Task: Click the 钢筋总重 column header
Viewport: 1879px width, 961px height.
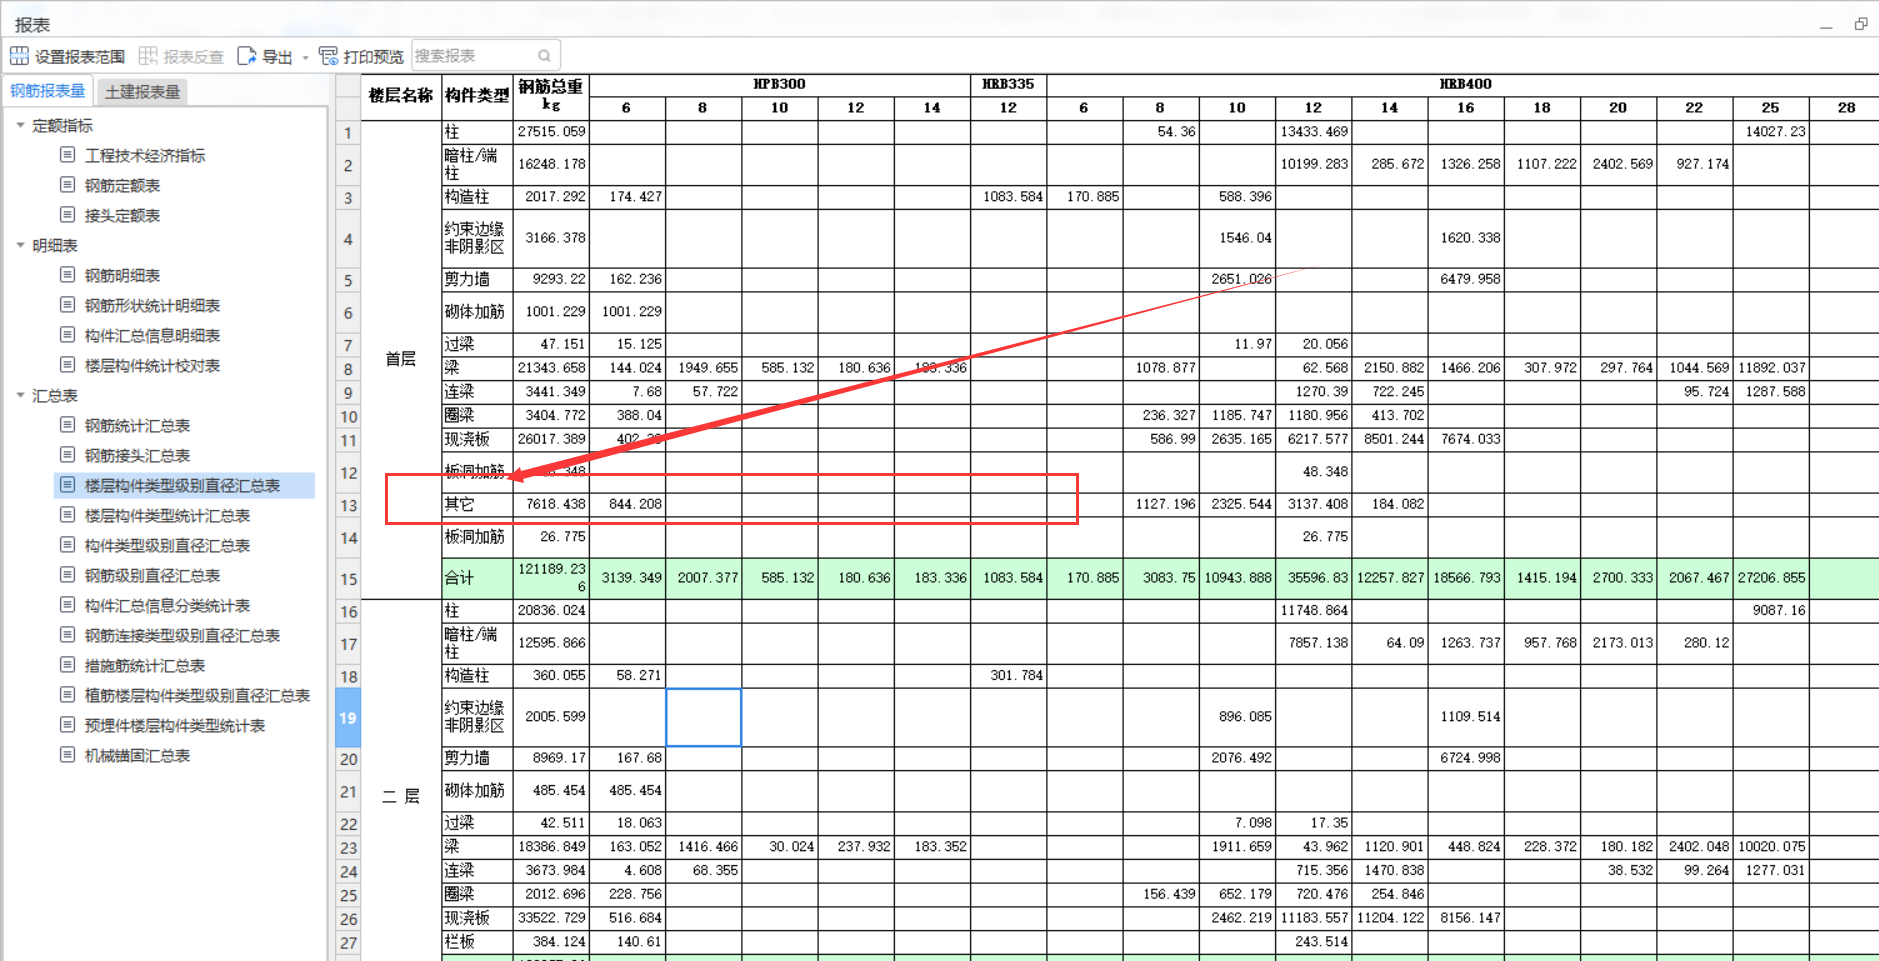Action: (551, 96)
